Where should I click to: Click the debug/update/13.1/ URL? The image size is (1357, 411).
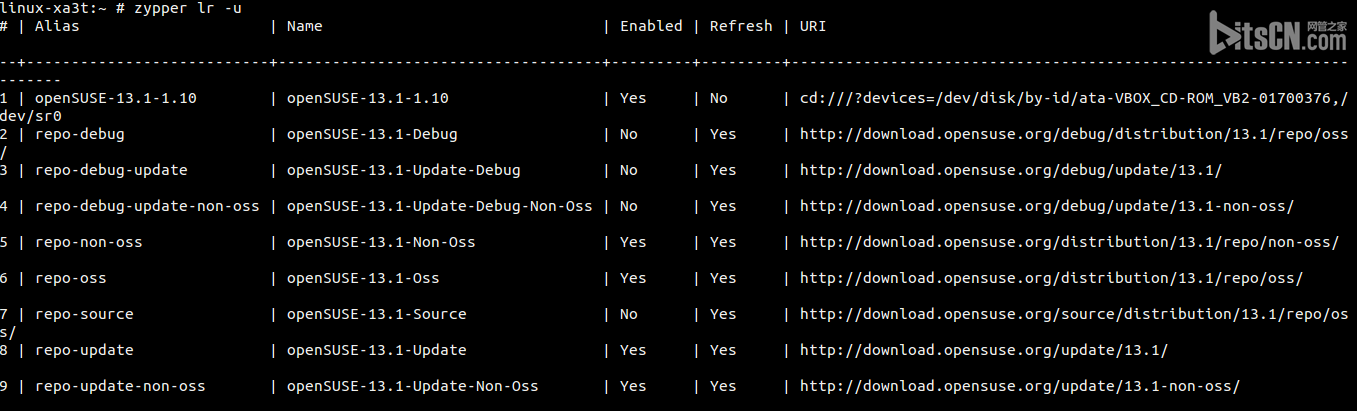pyautogui.click(x=1011, y=170)
